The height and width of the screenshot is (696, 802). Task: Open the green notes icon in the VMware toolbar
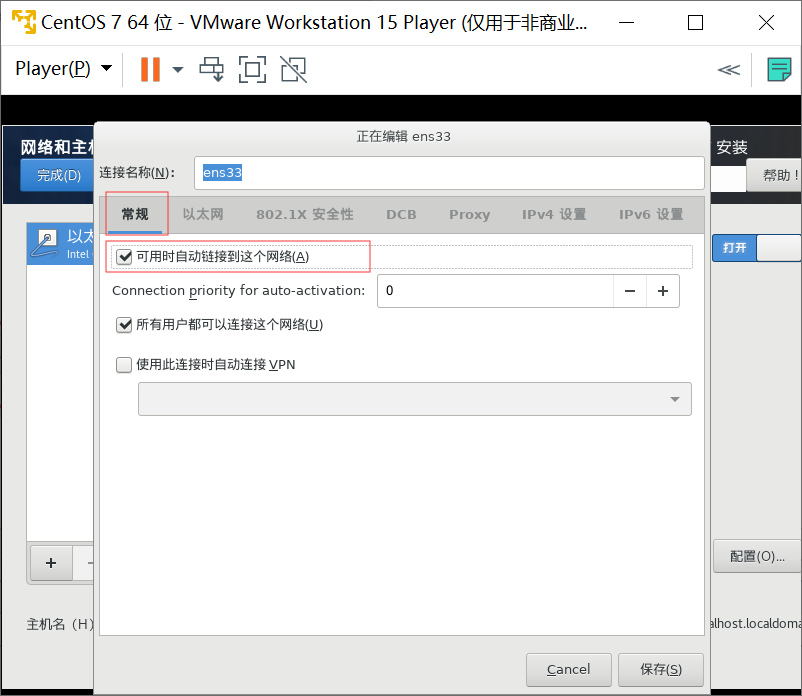coord(779,69)
